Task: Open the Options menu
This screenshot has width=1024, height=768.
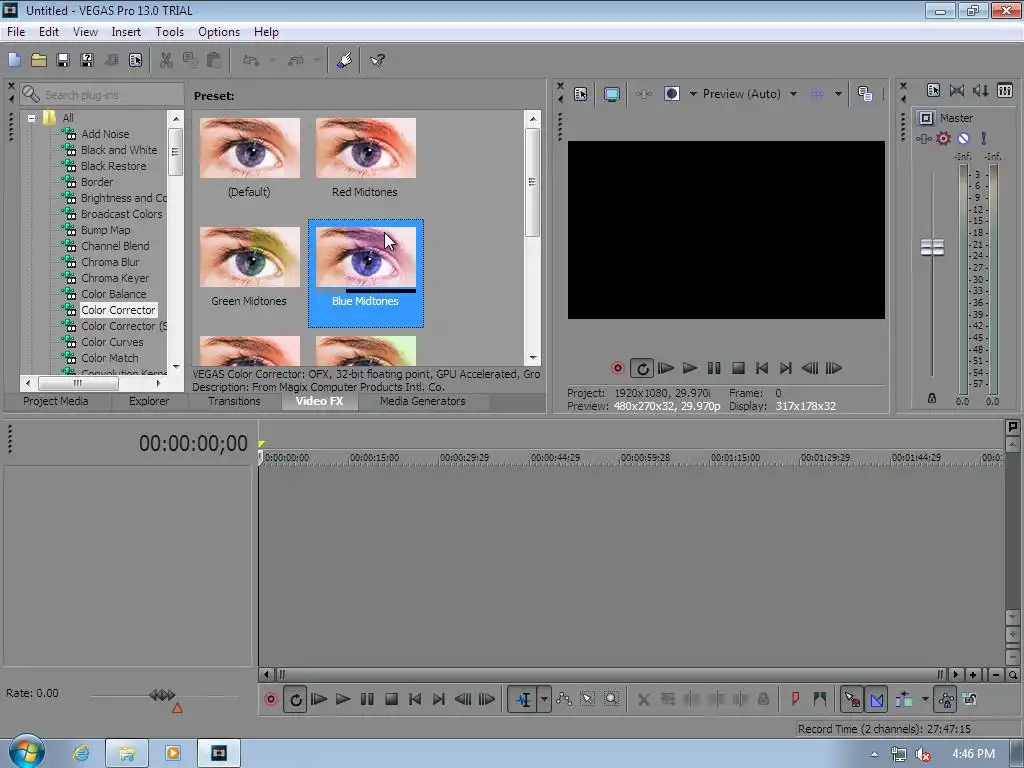Action: point(219,31)
